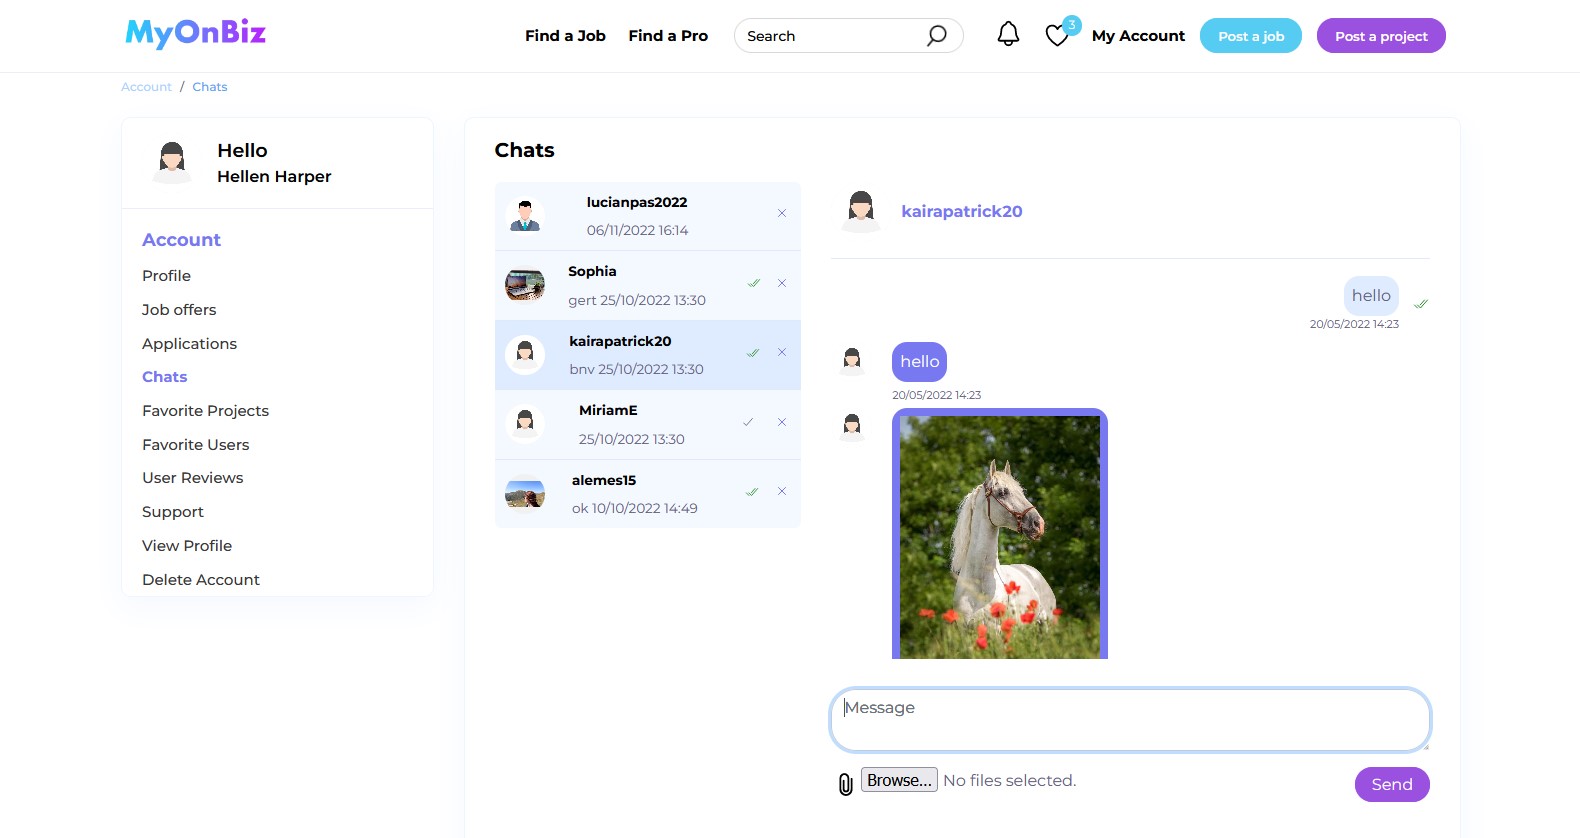1580x838 pixels.
Task: Open Applications in the sidebar
Action: (x=189, y=344)
